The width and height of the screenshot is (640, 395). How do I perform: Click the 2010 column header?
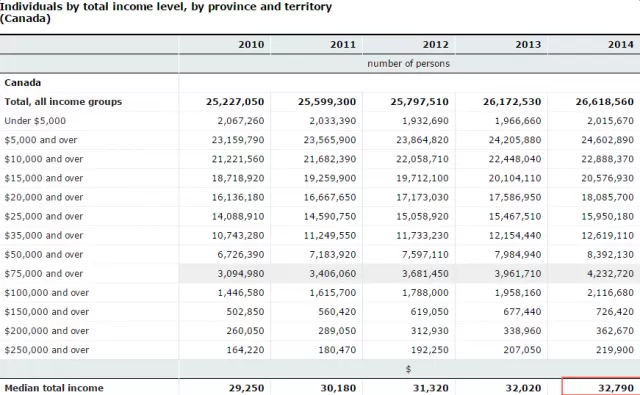(x=251, y=44)
